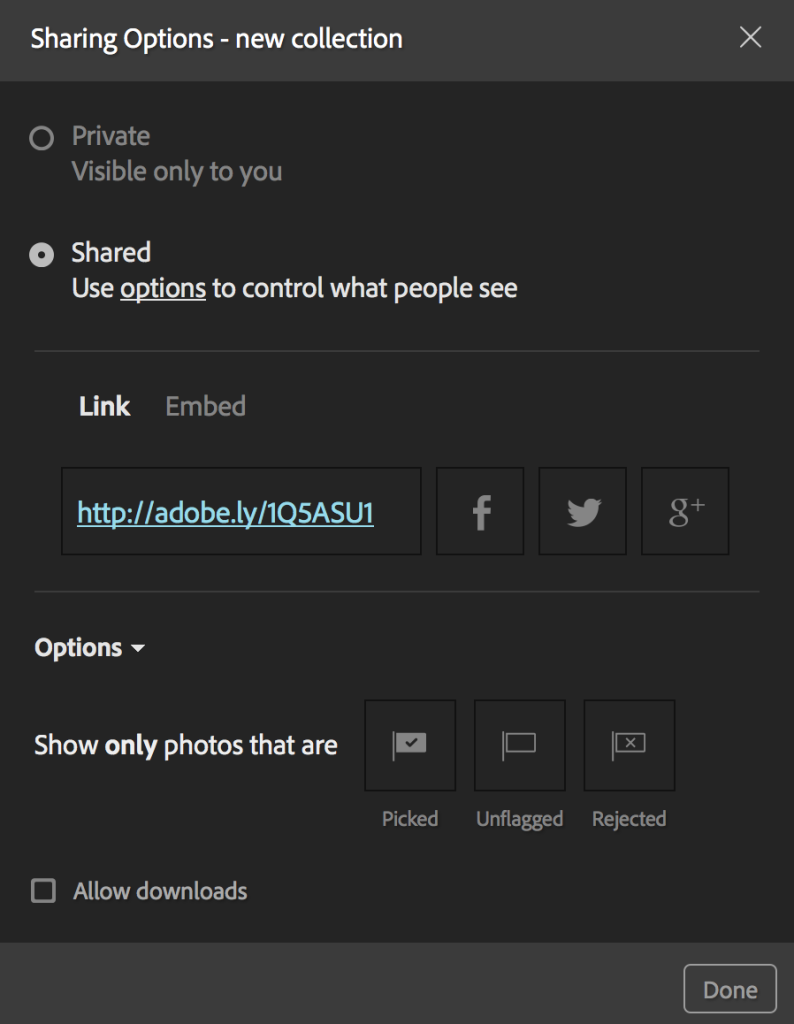The image size is (794, 1024).
Task: Click the Visible only to you text
Action: (x=177, y=172)
